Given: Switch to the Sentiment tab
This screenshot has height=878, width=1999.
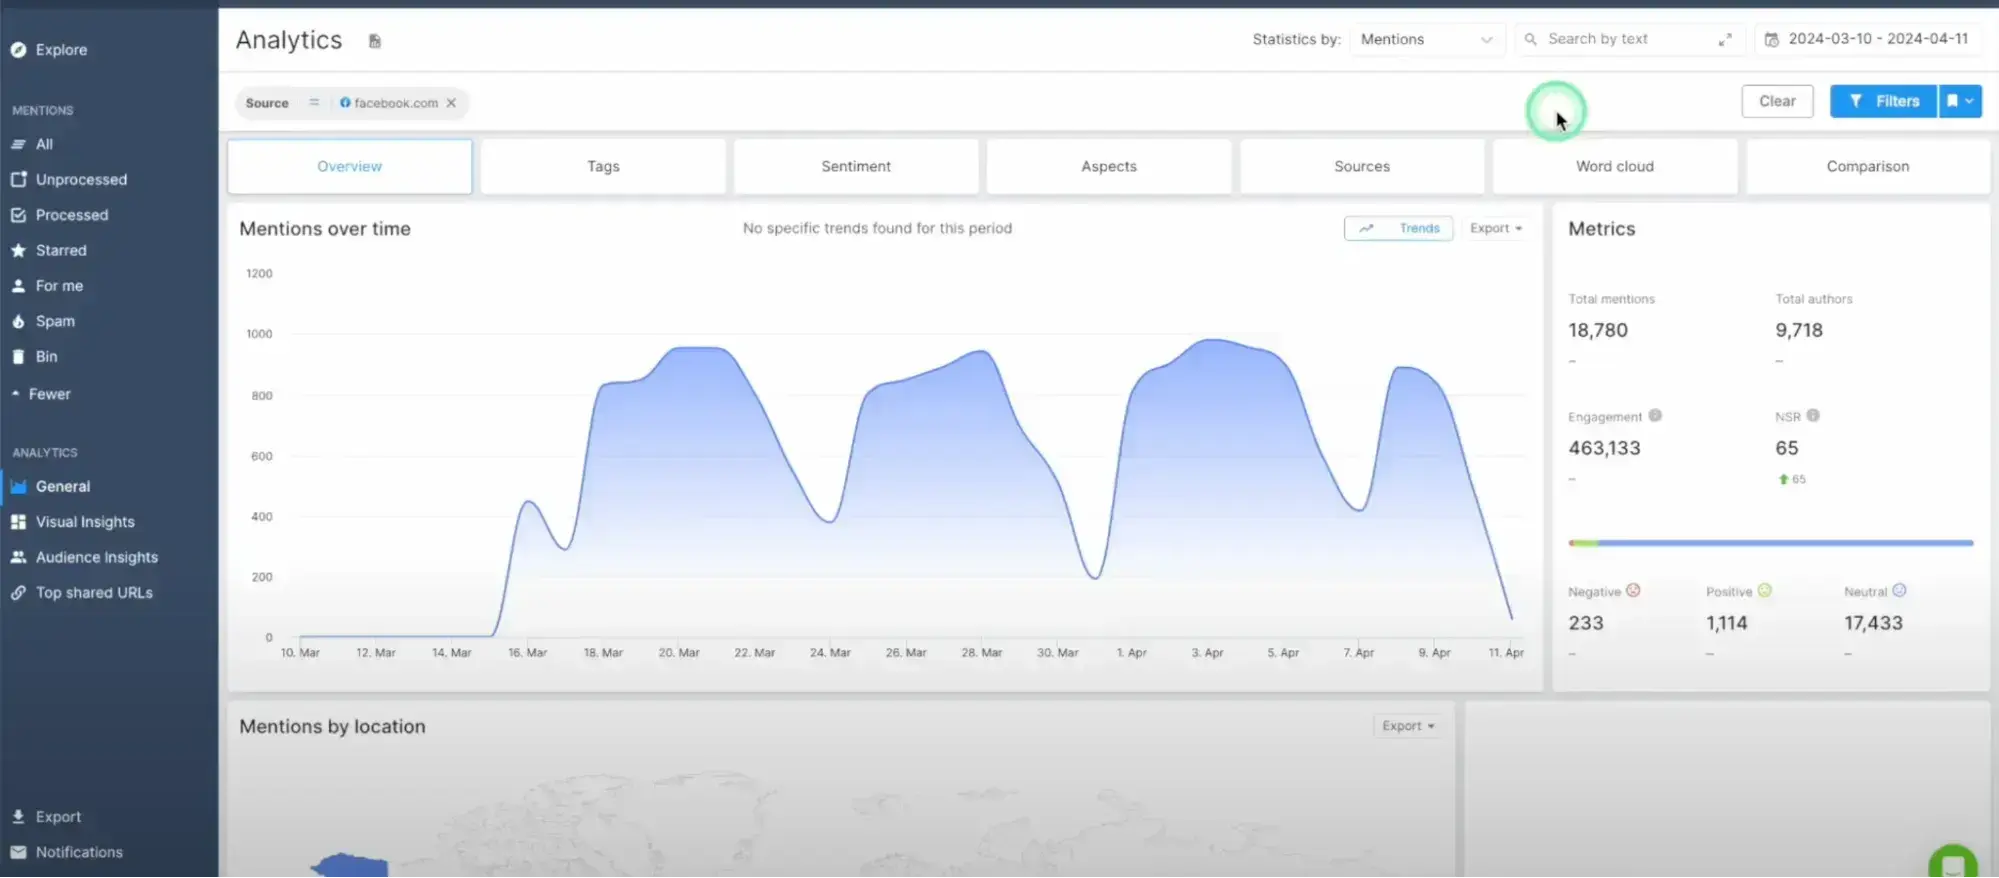Looking at the screenshot, I should click(x=855, y=166).
